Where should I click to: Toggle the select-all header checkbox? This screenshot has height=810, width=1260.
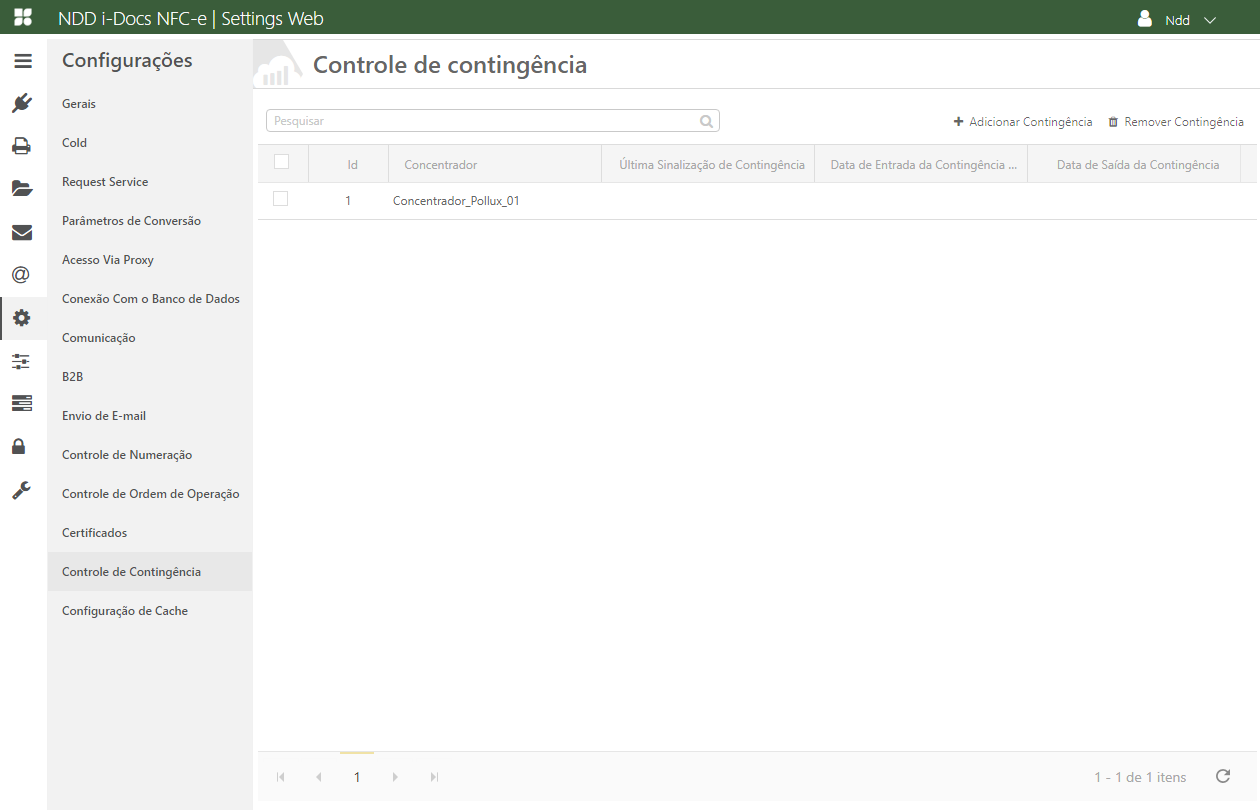pos(281,162)
